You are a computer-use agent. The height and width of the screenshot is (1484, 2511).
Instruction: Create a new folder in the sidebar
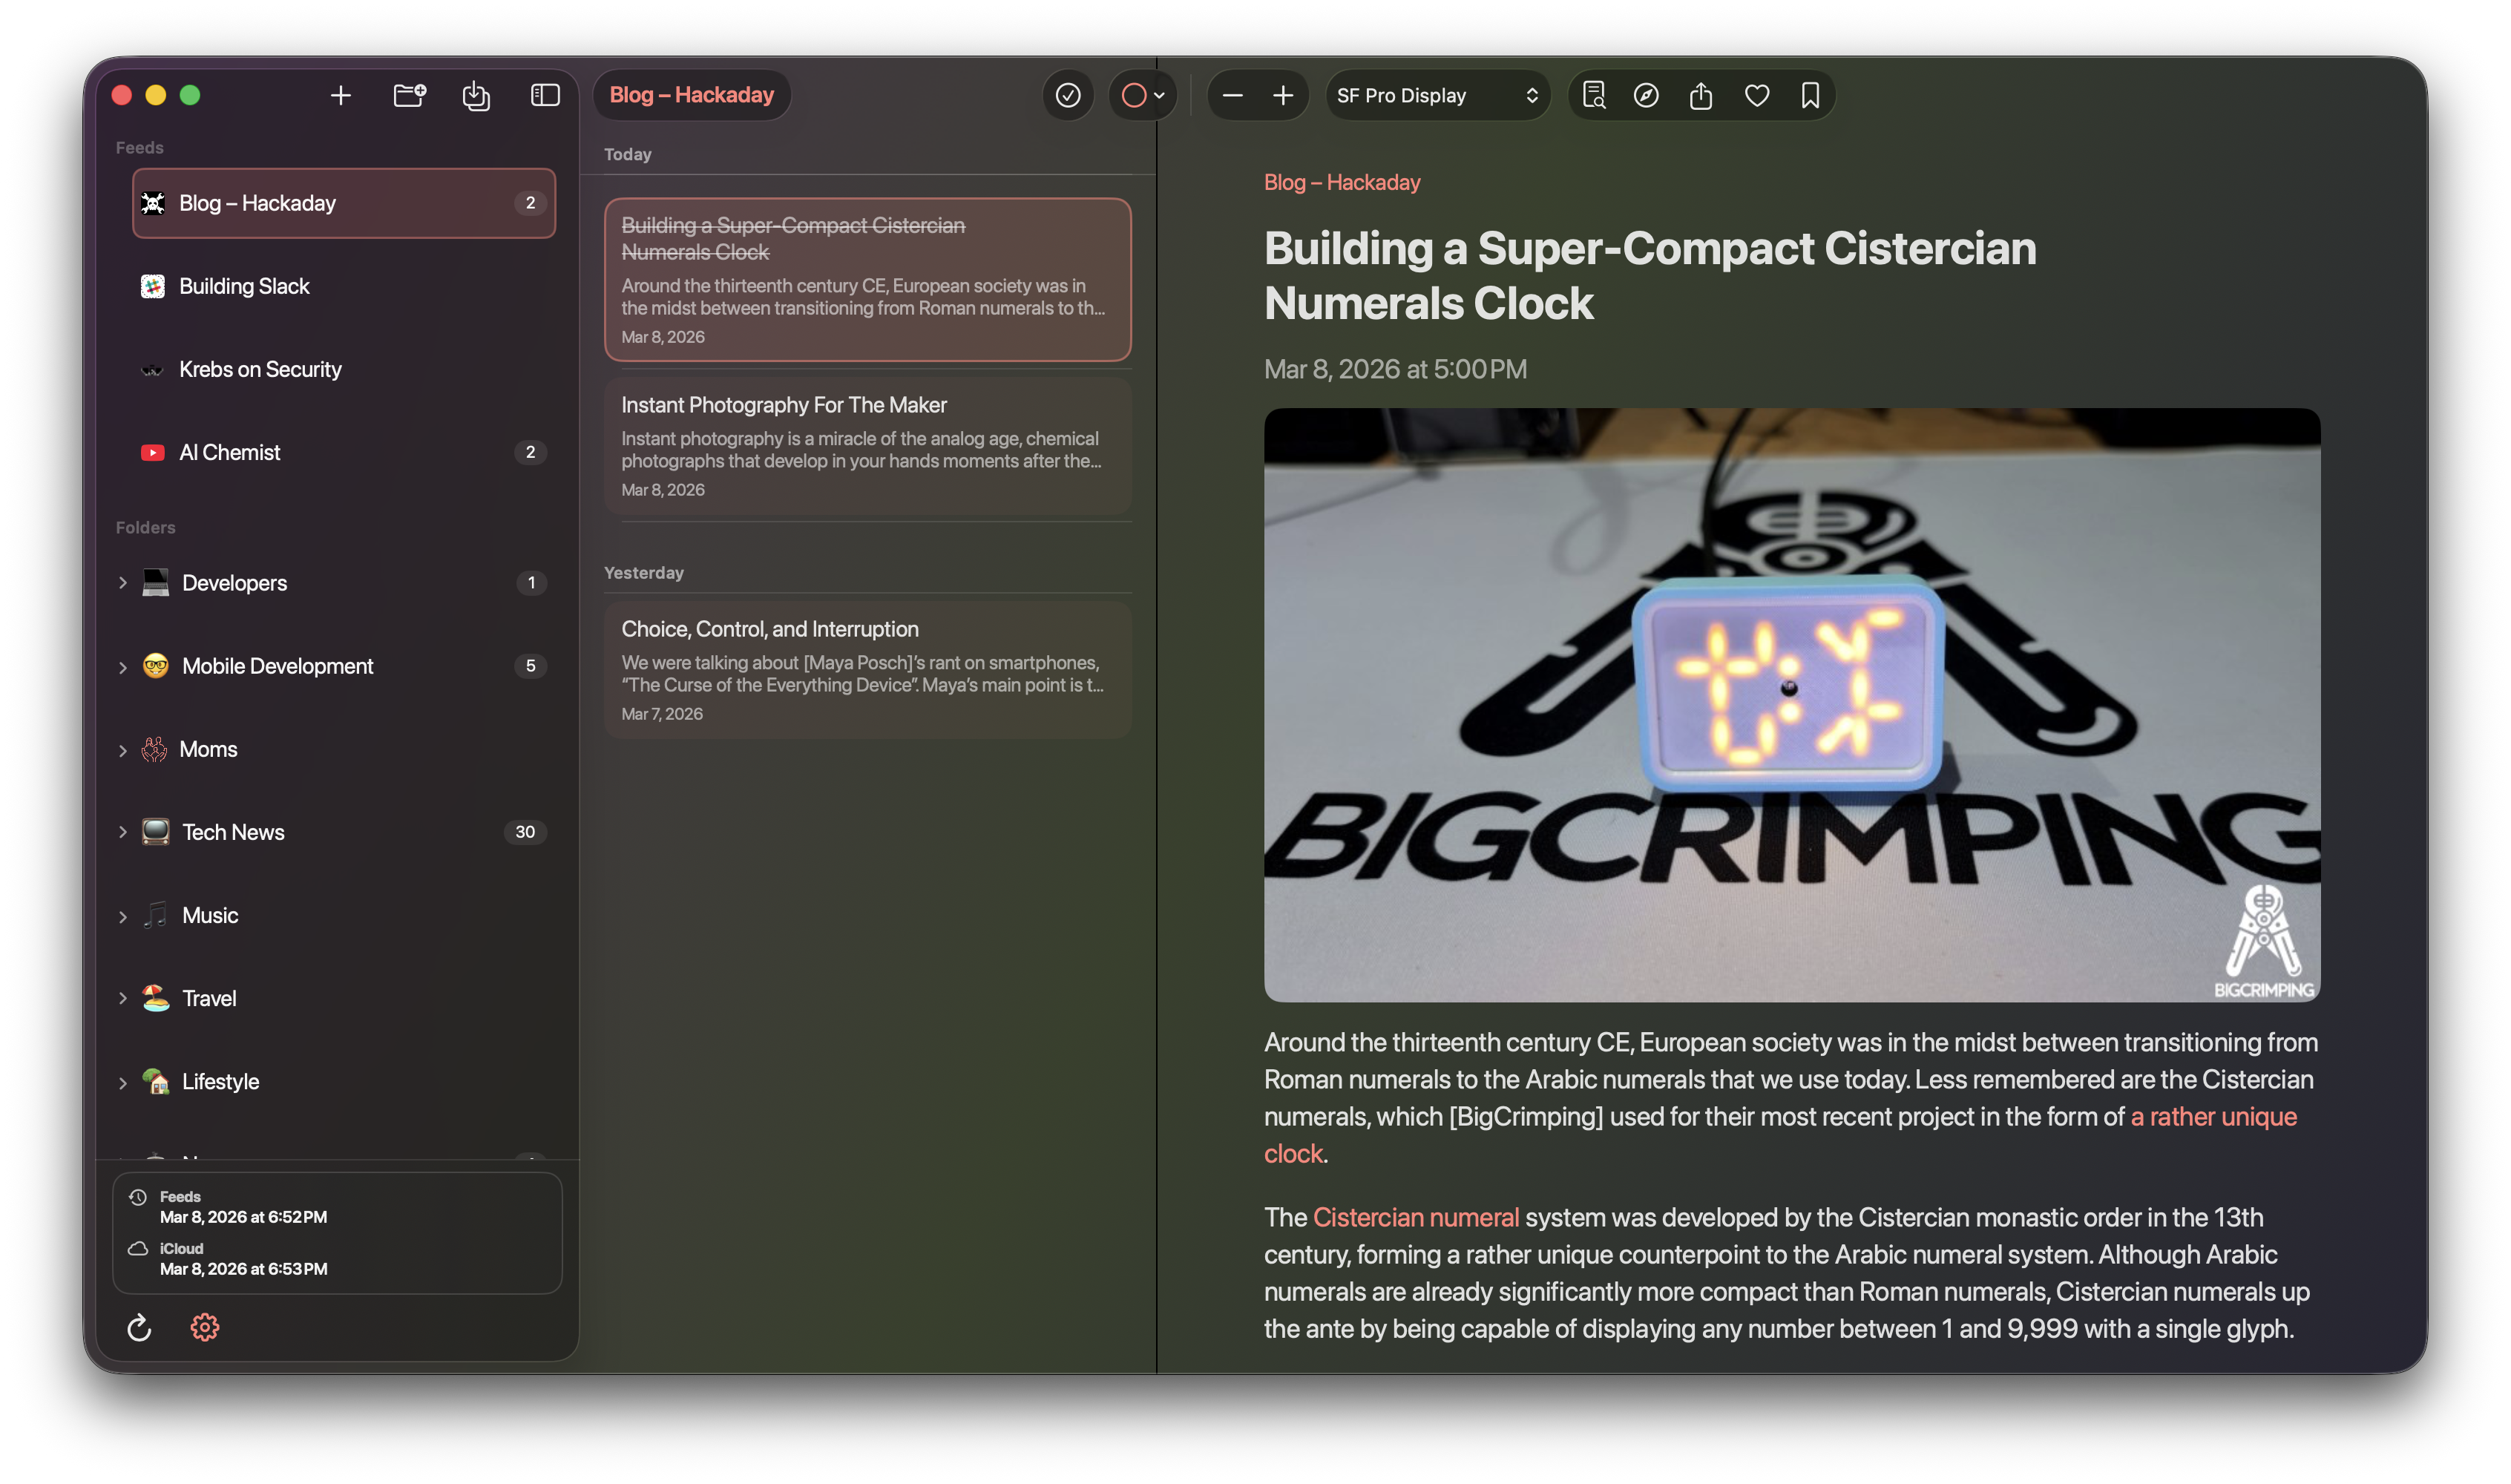(409, 95)
